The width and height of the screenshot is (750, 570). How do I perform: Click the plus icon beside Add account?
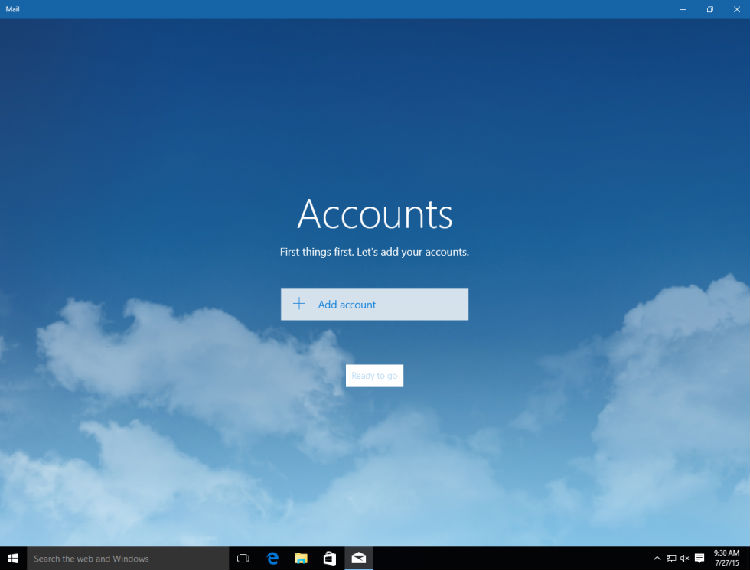[298, 304]
